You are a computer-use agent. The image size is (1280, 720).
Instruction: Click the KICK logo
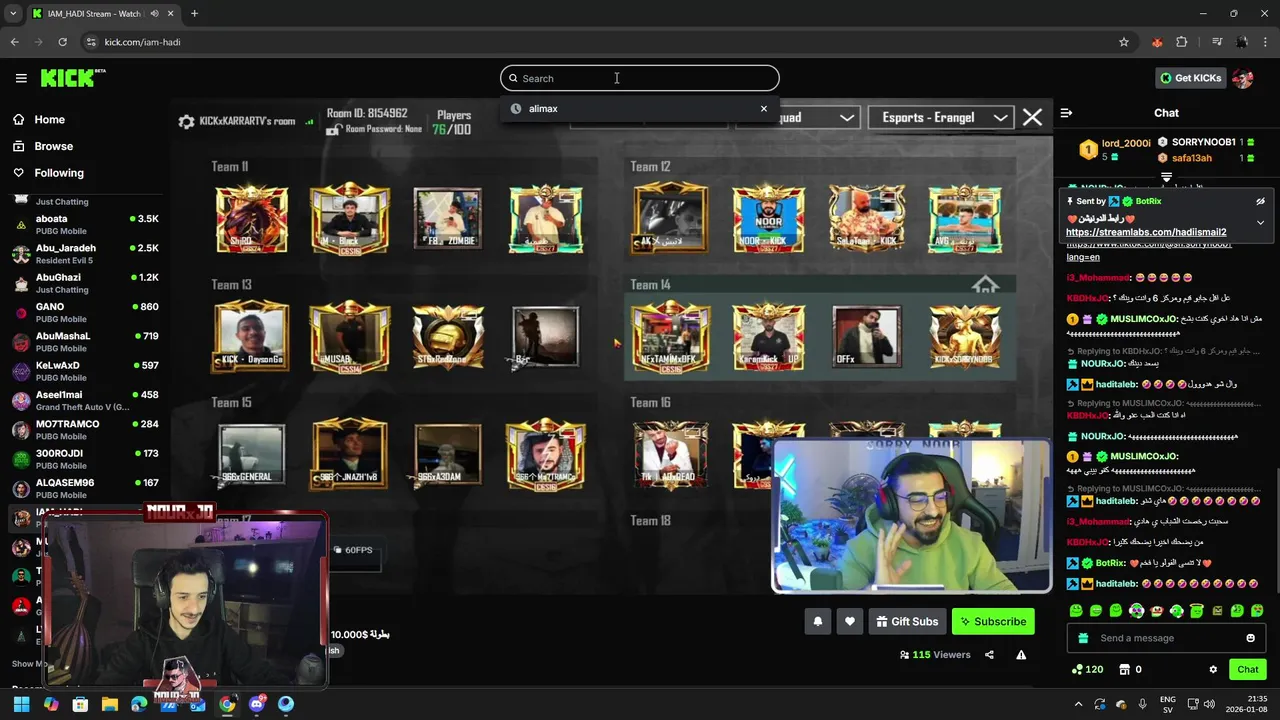point(73,78)
